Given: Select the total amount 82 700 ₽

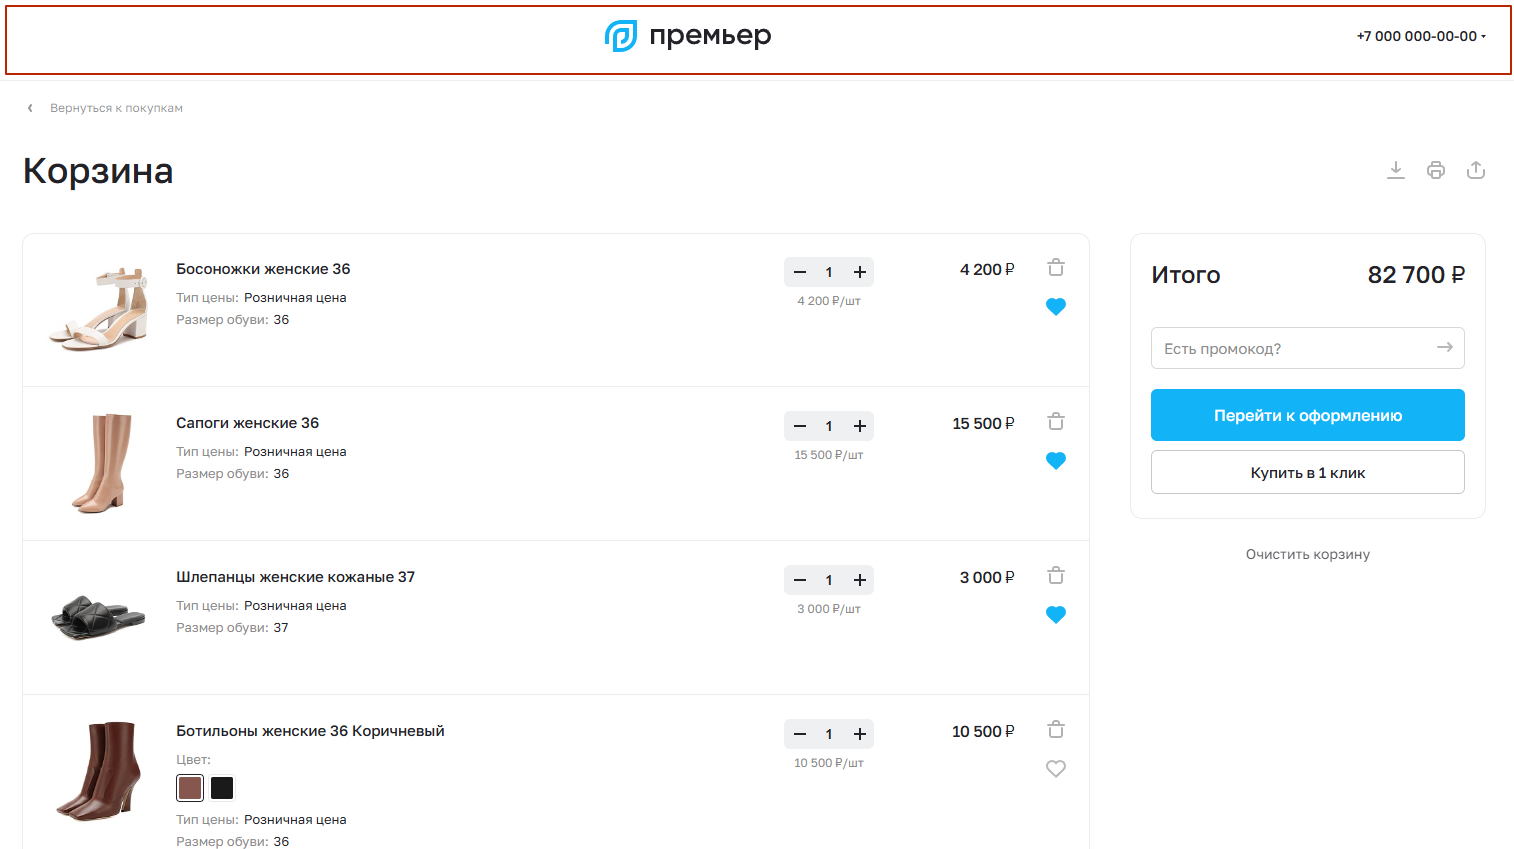Looking at the screenshot, I should pos(1416,275).
